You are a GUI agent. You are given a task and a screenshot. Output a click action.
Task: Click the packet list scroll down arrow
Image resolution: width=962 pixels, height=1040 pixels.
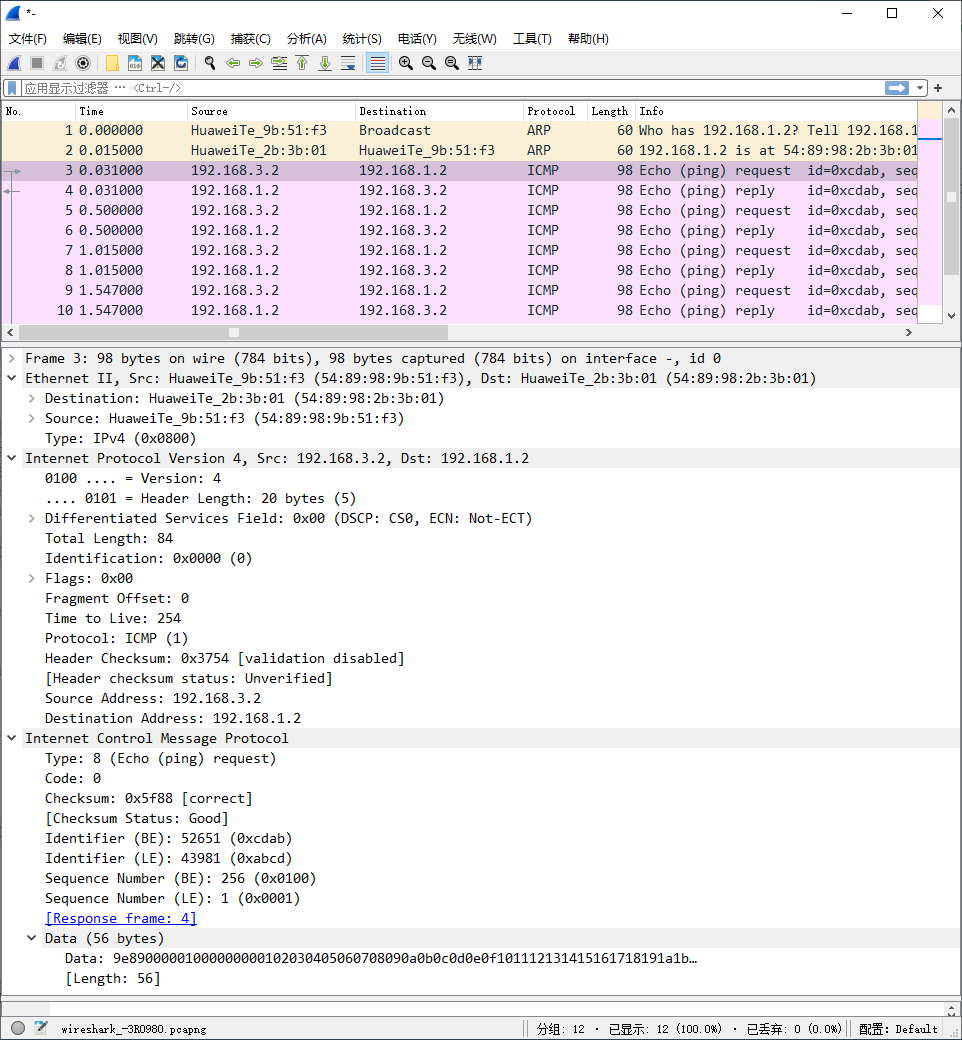coord(951,316)
